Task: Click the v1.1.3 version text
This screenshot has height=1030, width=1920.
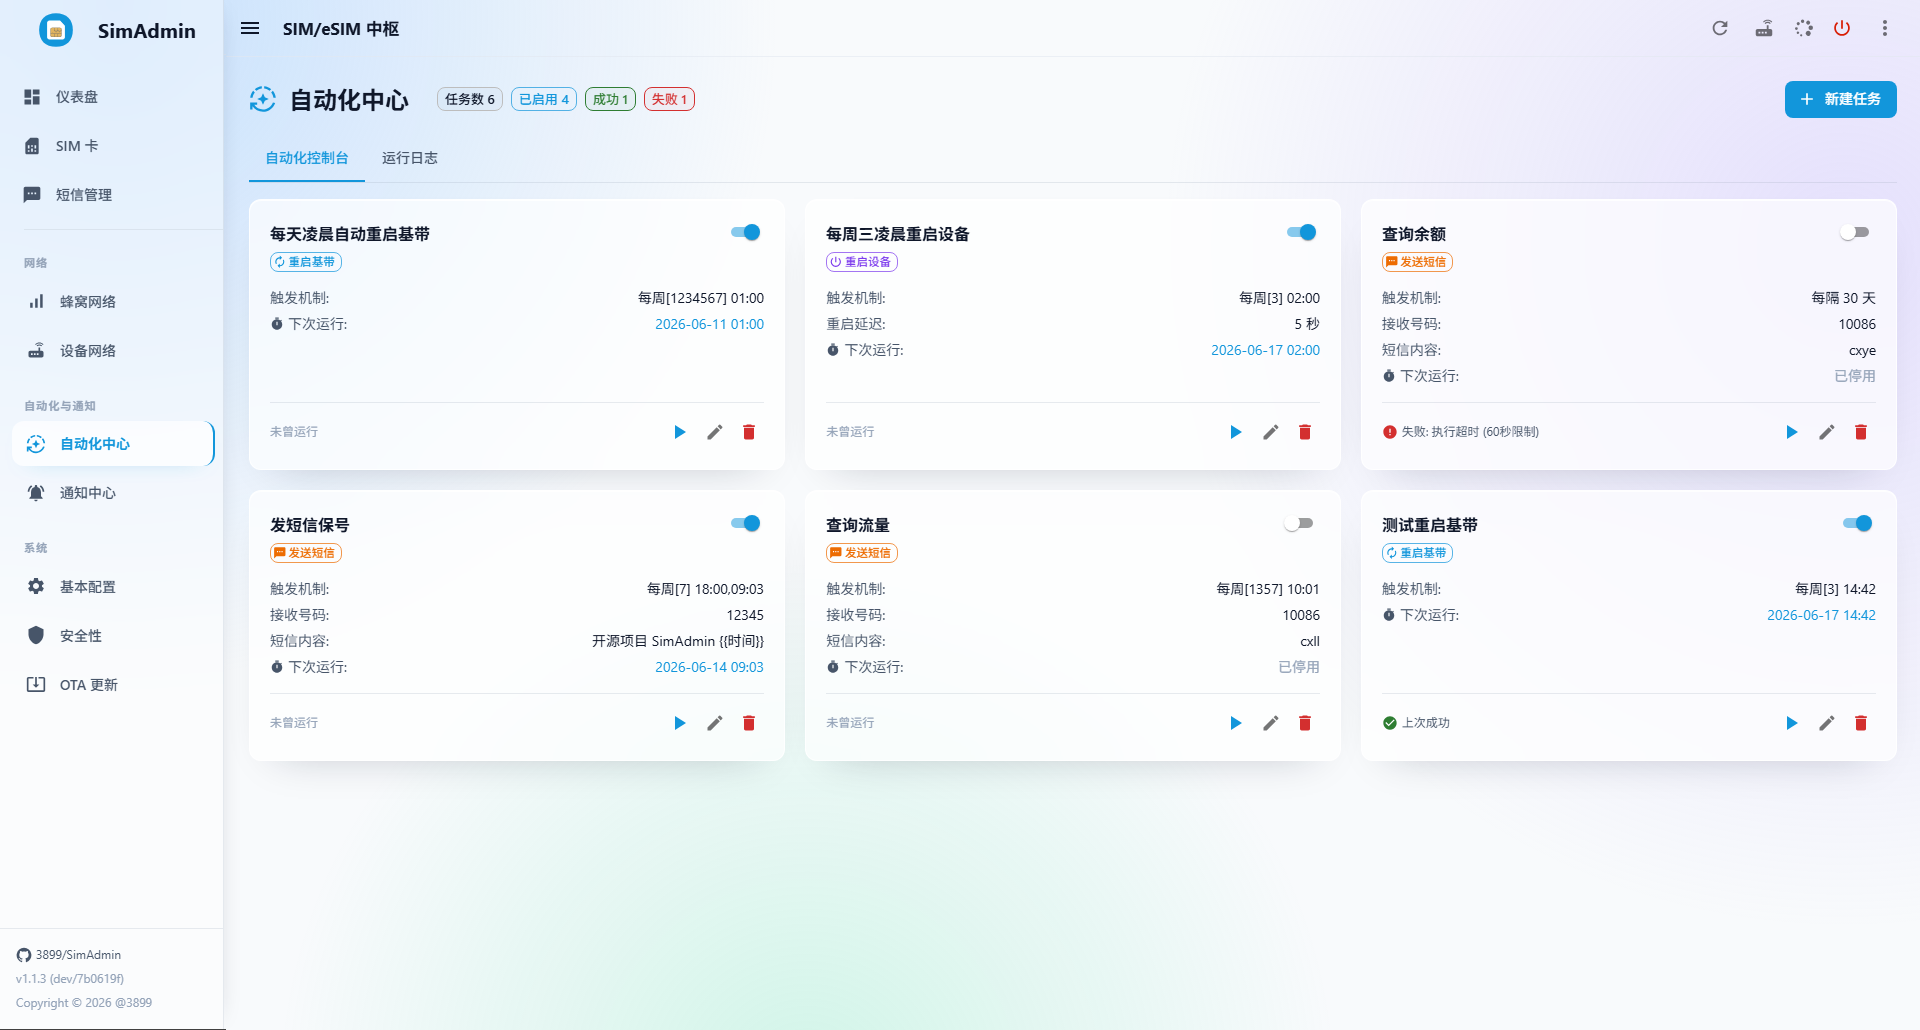Action: pyautogui.click(x=70, y=979)
